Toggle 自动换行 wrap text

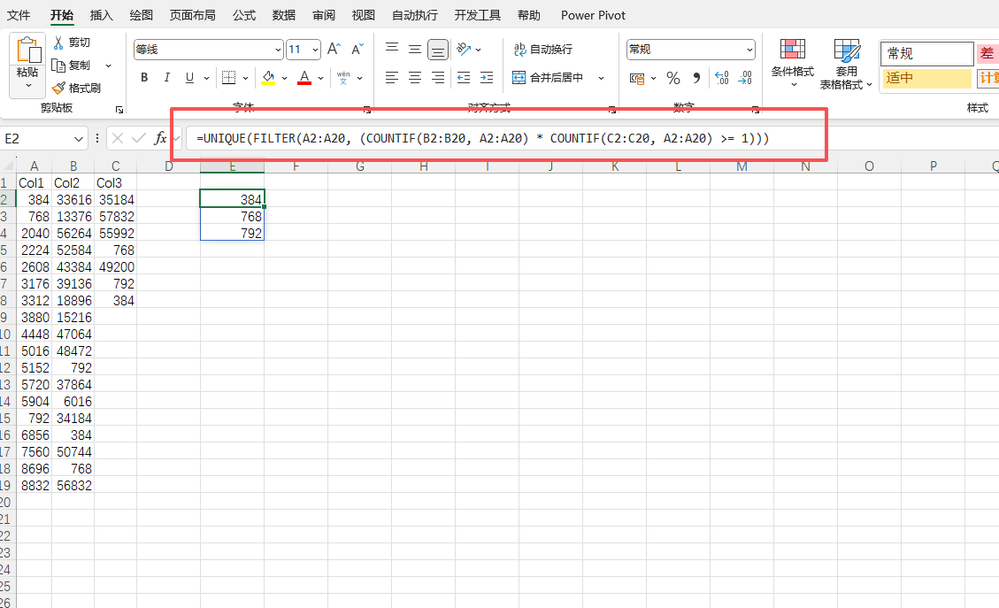click(x=543, y=49)
